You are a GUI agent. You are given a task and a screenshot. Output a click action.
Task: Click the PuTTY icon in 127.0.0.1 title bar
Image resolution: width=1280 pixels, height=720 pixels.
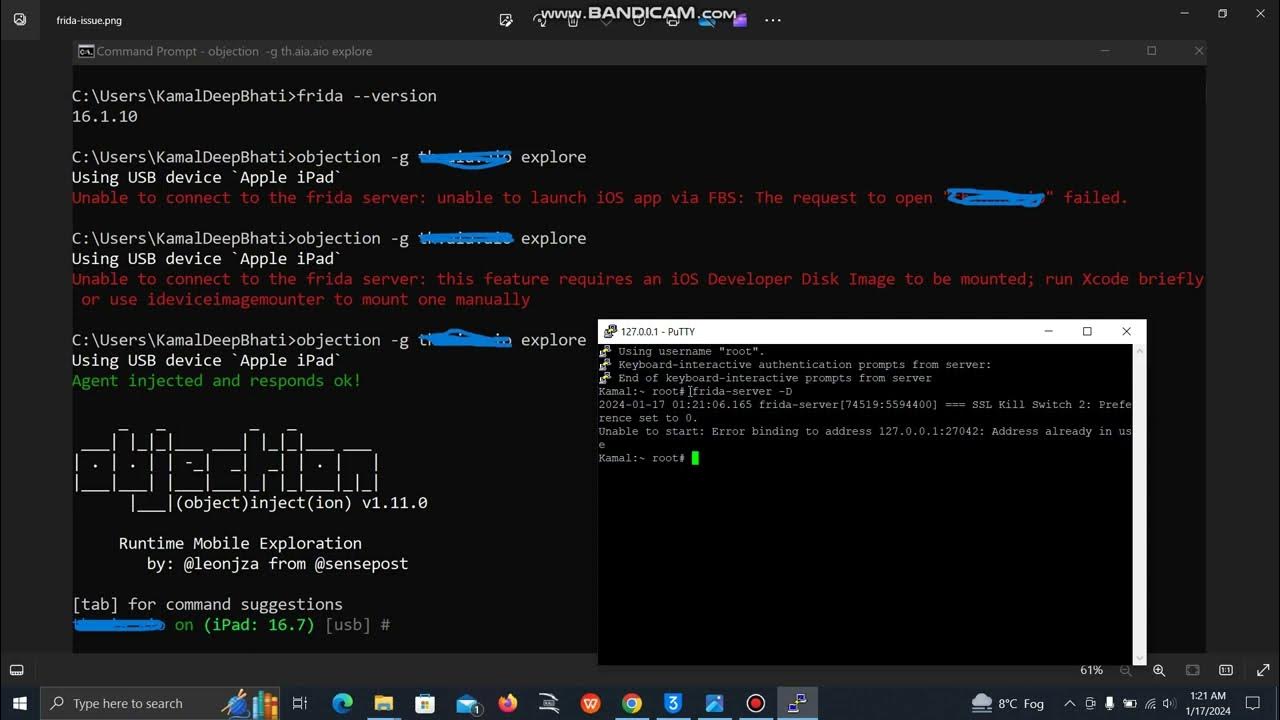pos(609,331)
